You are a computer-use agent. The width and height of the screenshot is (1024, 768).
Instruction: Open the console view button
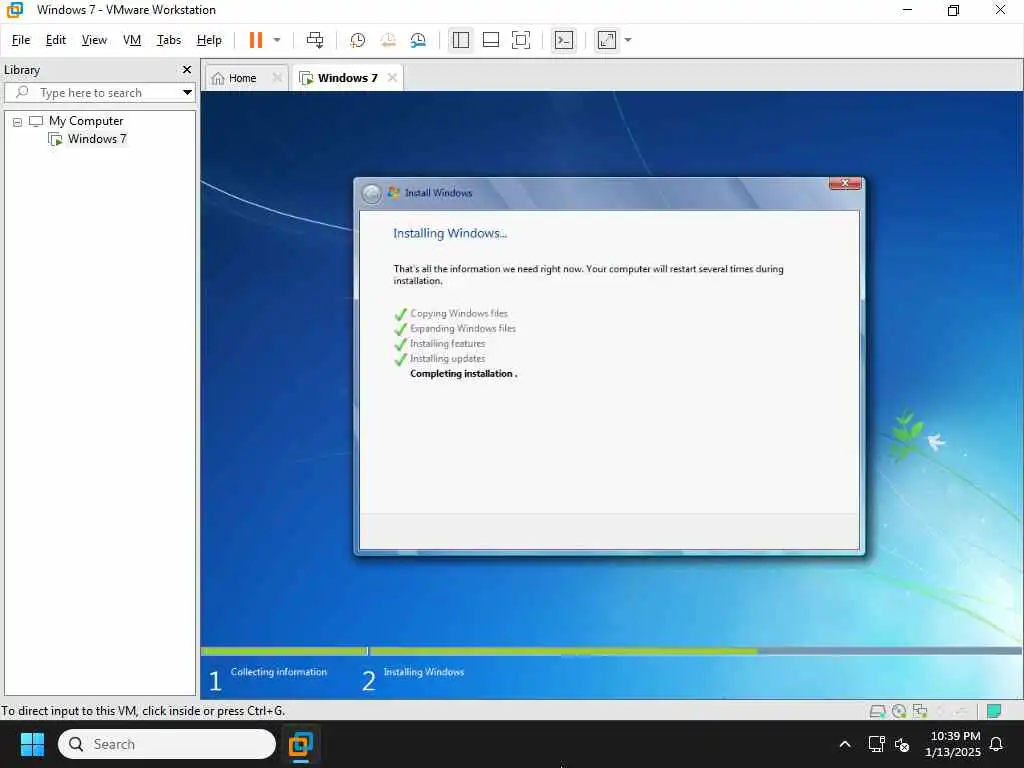(x=564, y=40)
